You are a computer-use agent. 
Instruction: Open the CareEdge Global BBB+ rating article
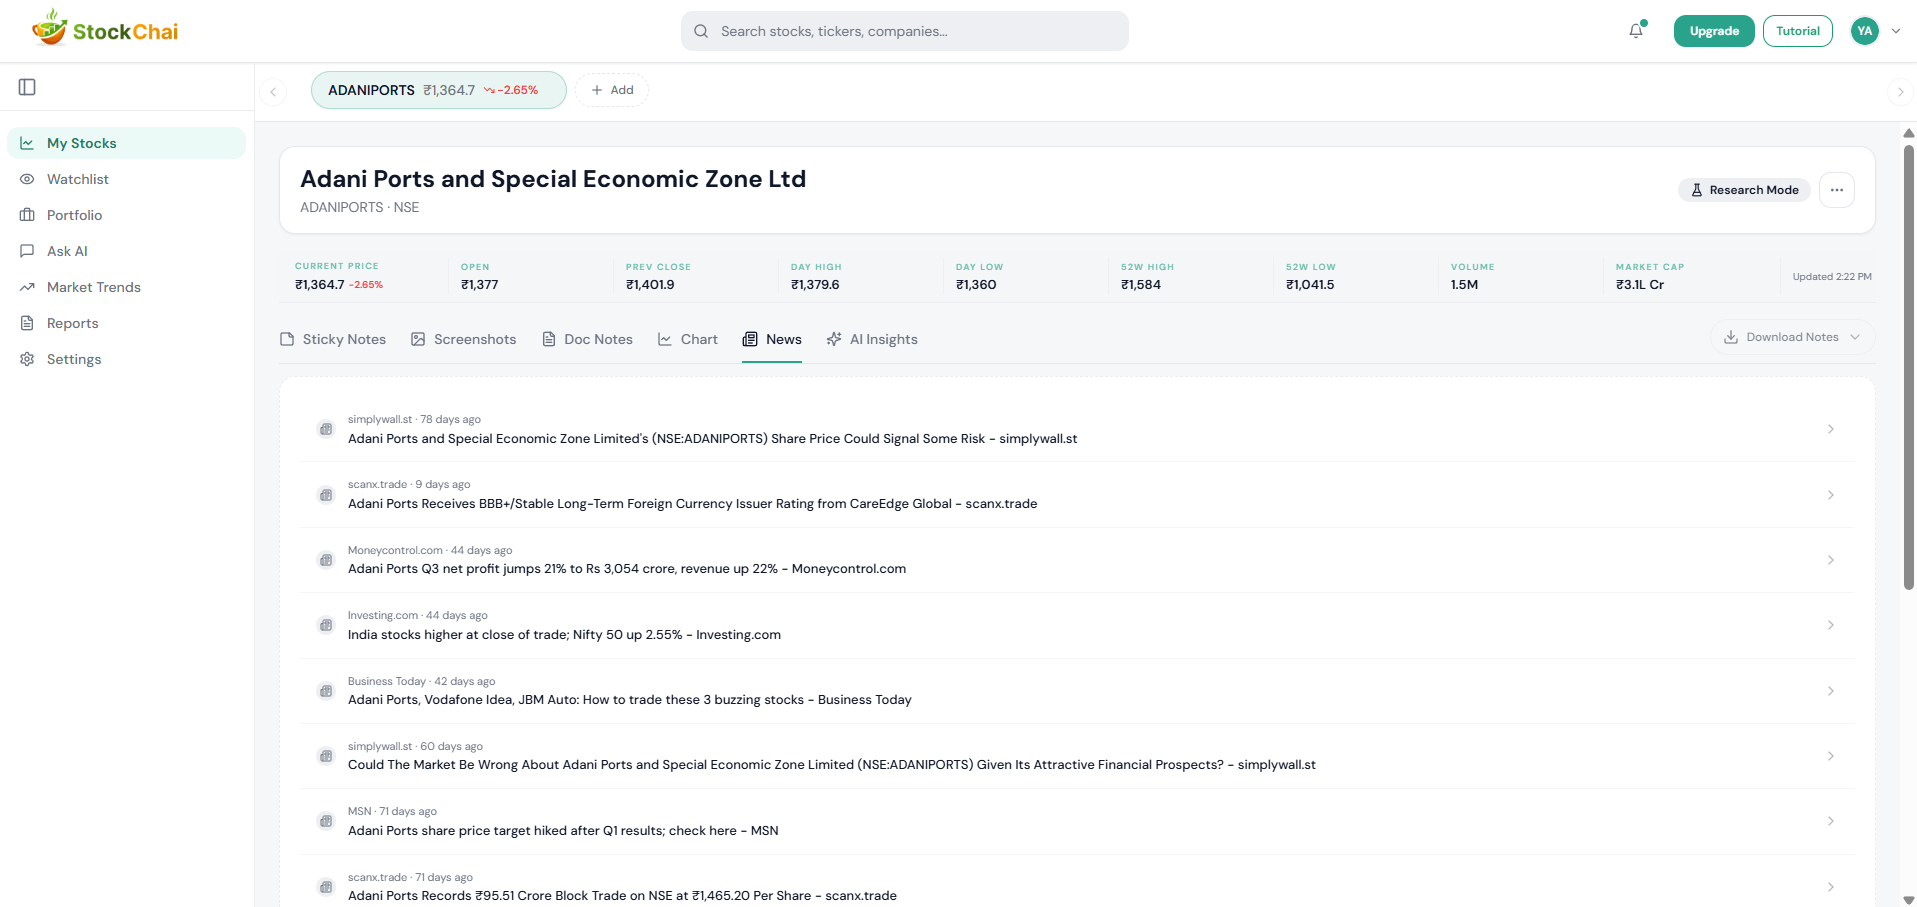[1077, 495]
